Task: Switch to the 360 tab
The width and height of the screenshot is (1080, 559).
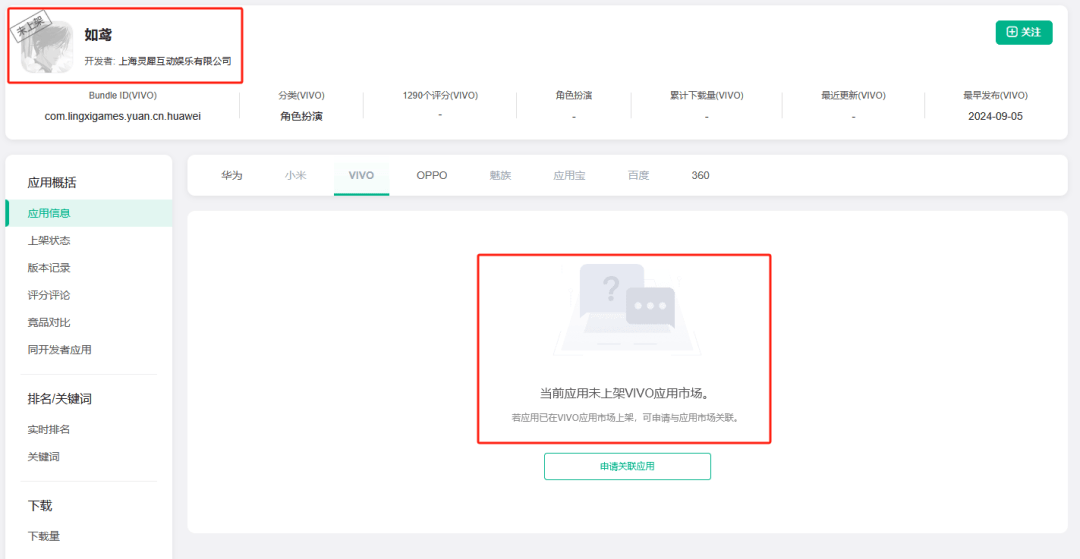Action: 700,176
